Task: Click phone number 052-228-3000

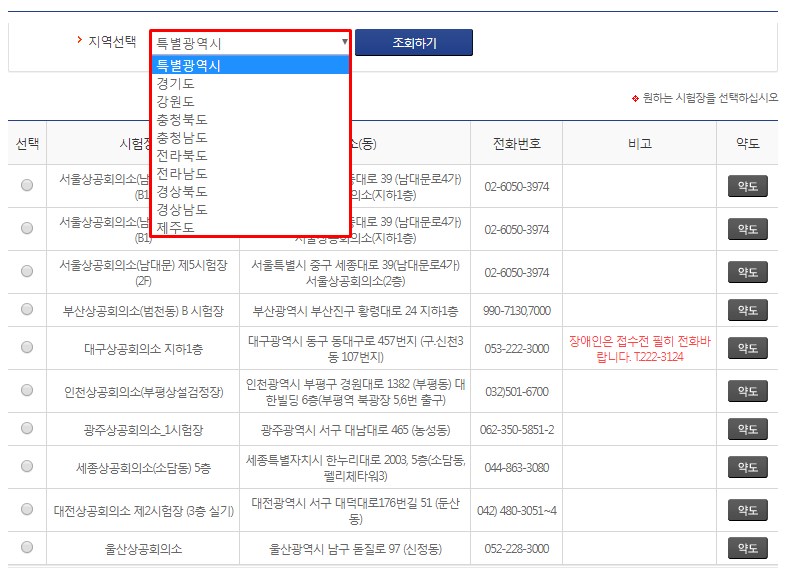Action: (517, 548)
